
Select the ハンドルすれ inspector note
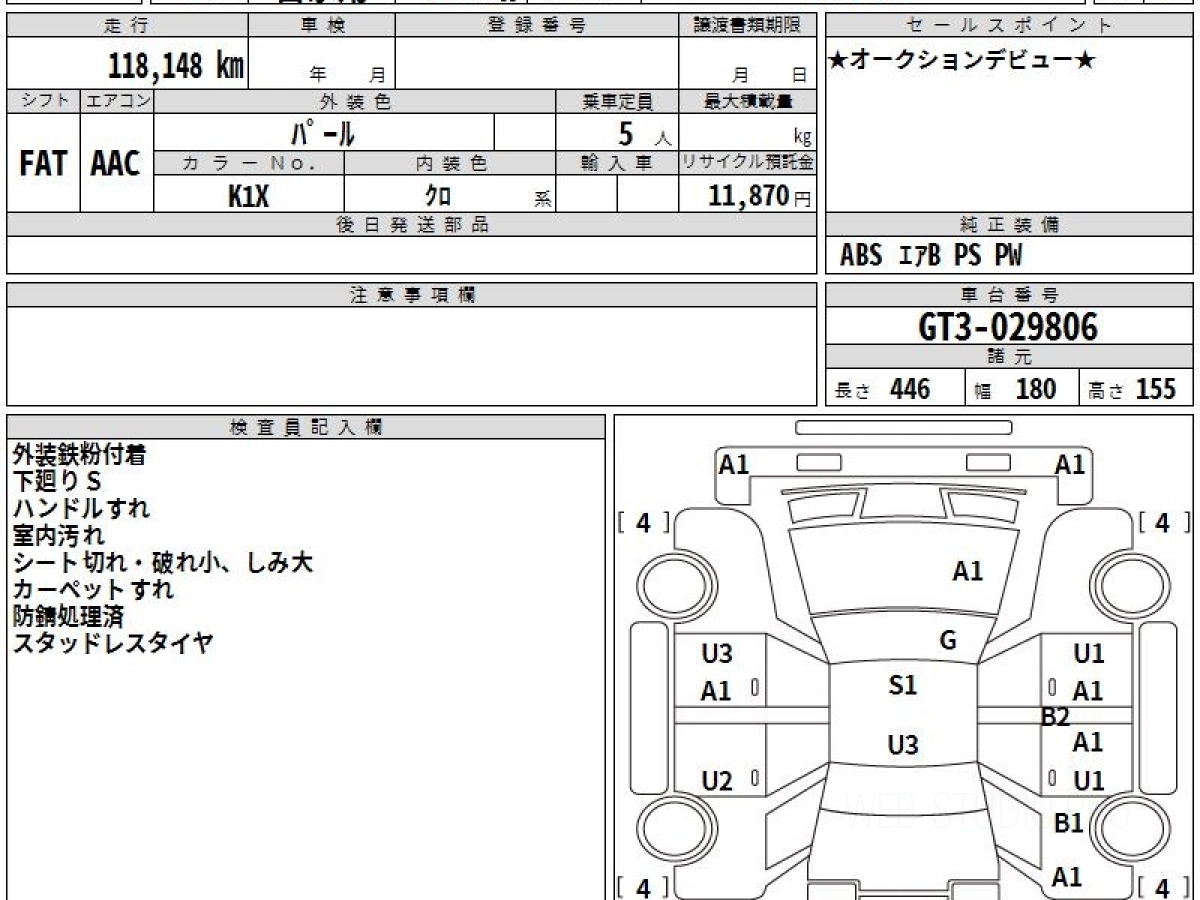[81, 509]
